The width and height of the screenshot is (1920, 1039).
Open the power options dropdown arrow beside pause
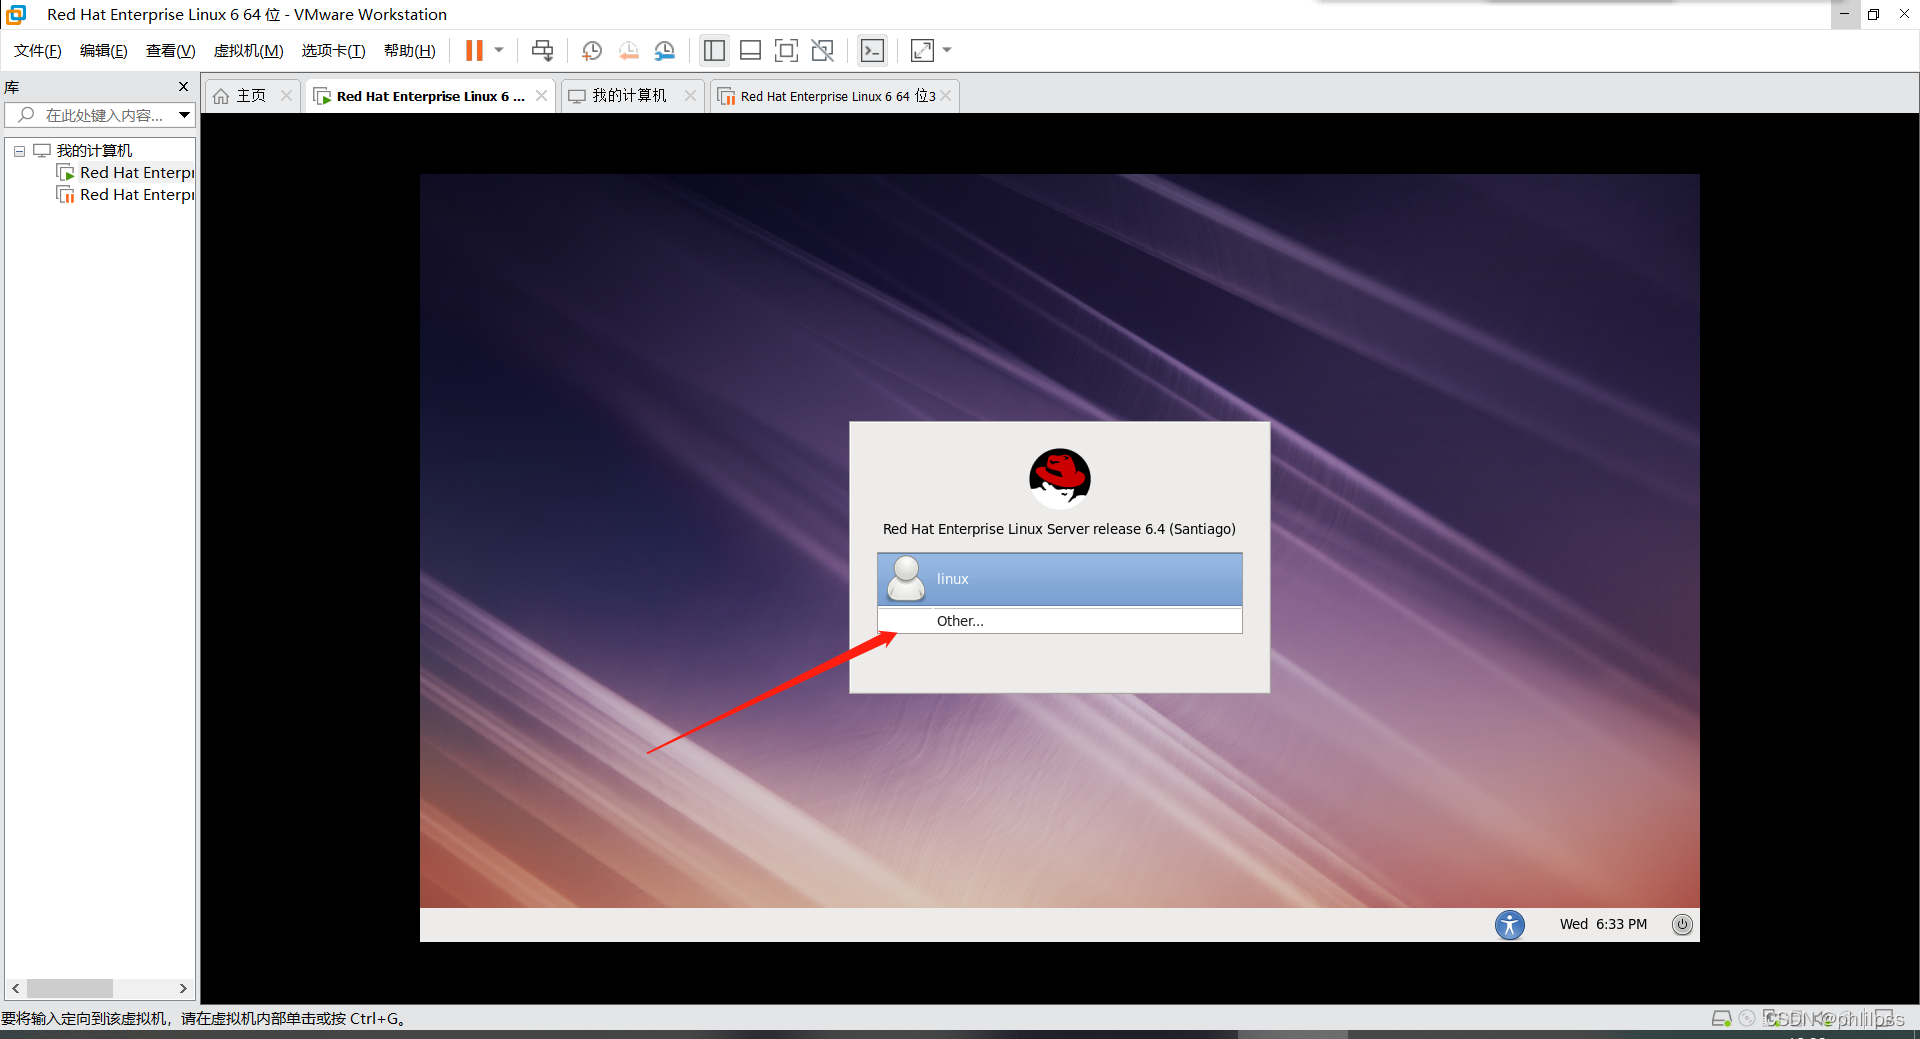click(x=499, y=50)
